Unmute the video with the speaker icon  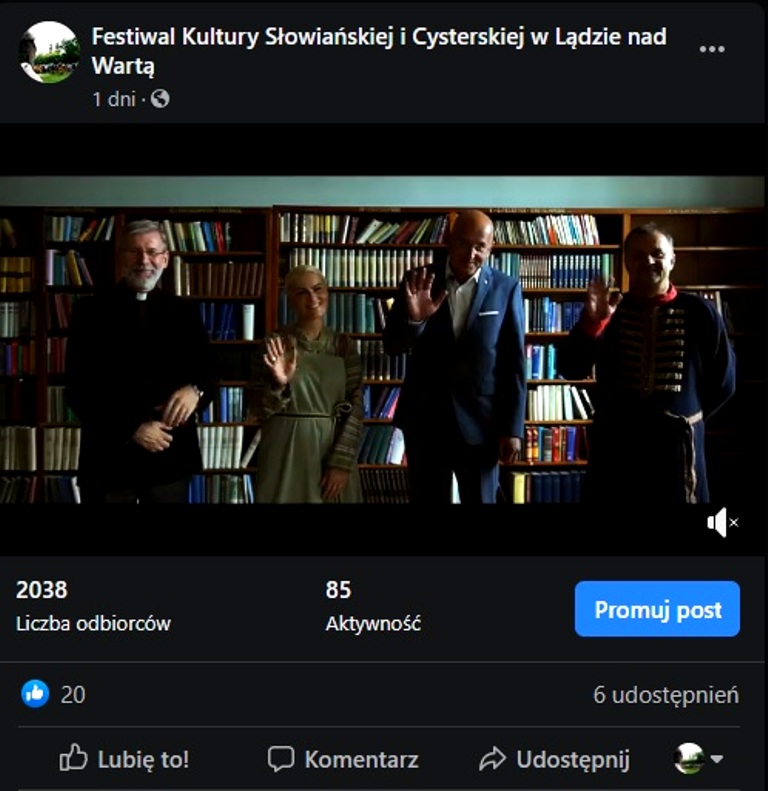pyautogui.click(x=723, y=523)
